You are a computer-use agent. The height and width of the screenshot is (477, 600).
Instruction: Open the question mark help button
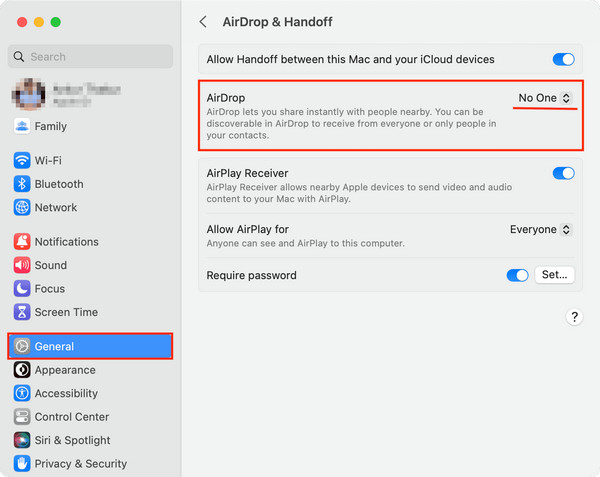574,317
